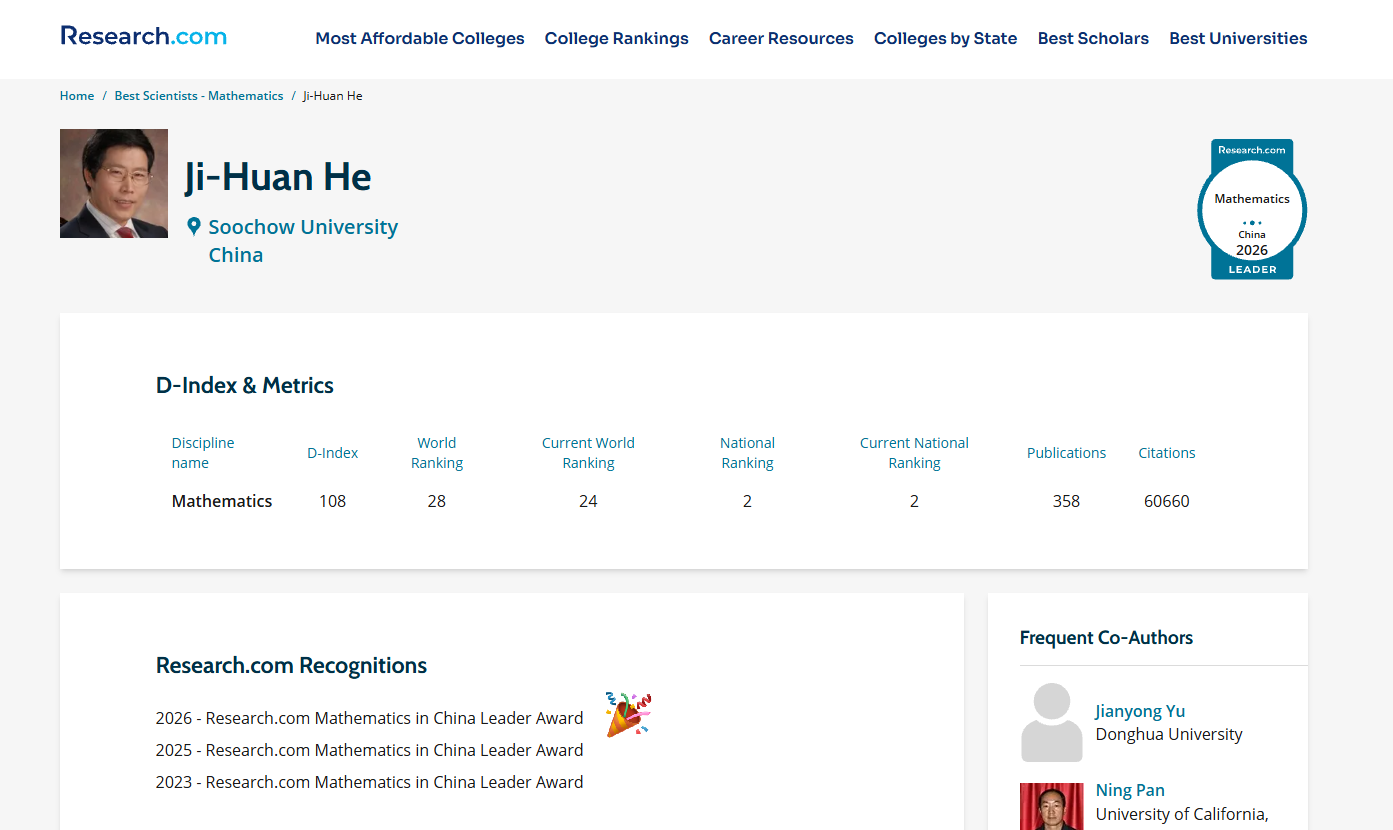Open Colleges by State menu

point(946,38)
